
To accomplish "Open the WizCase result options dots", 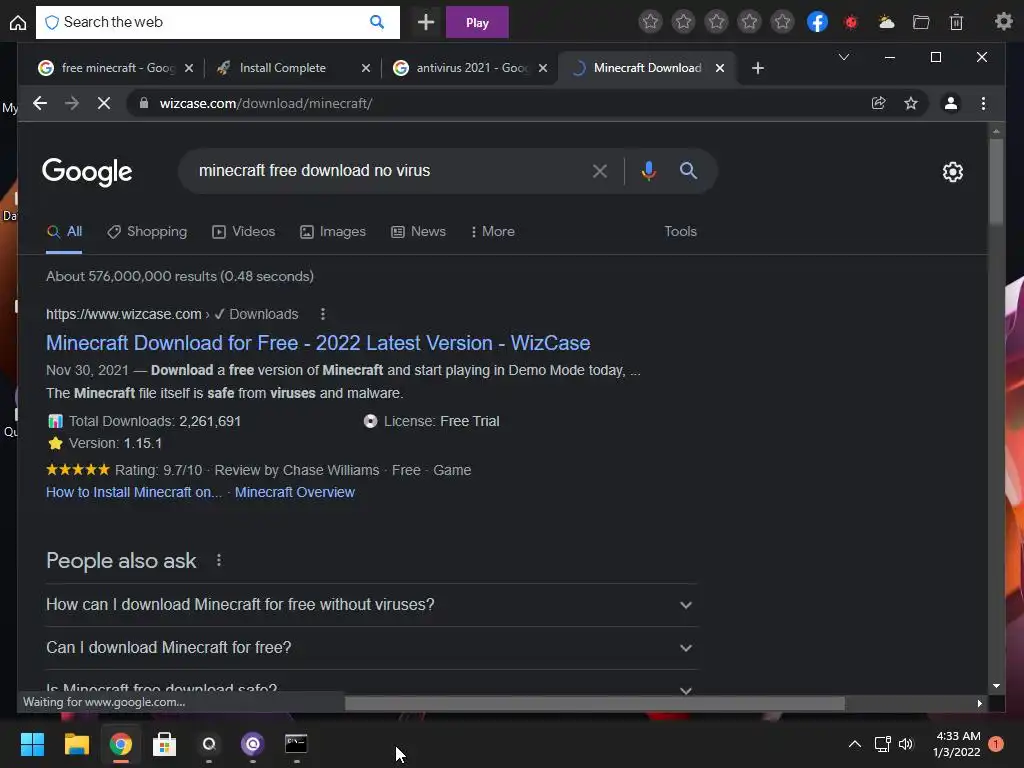I will pos(323,314).
